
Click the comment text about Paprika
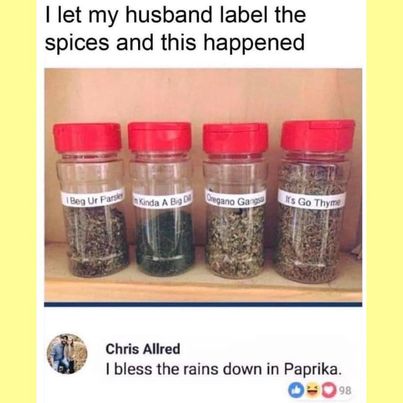224,369
